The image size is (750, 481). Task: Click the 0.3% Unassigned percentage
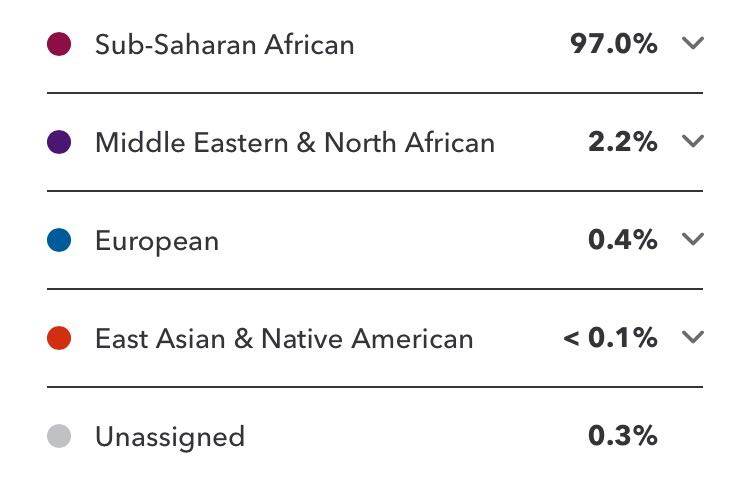[623, 436]
